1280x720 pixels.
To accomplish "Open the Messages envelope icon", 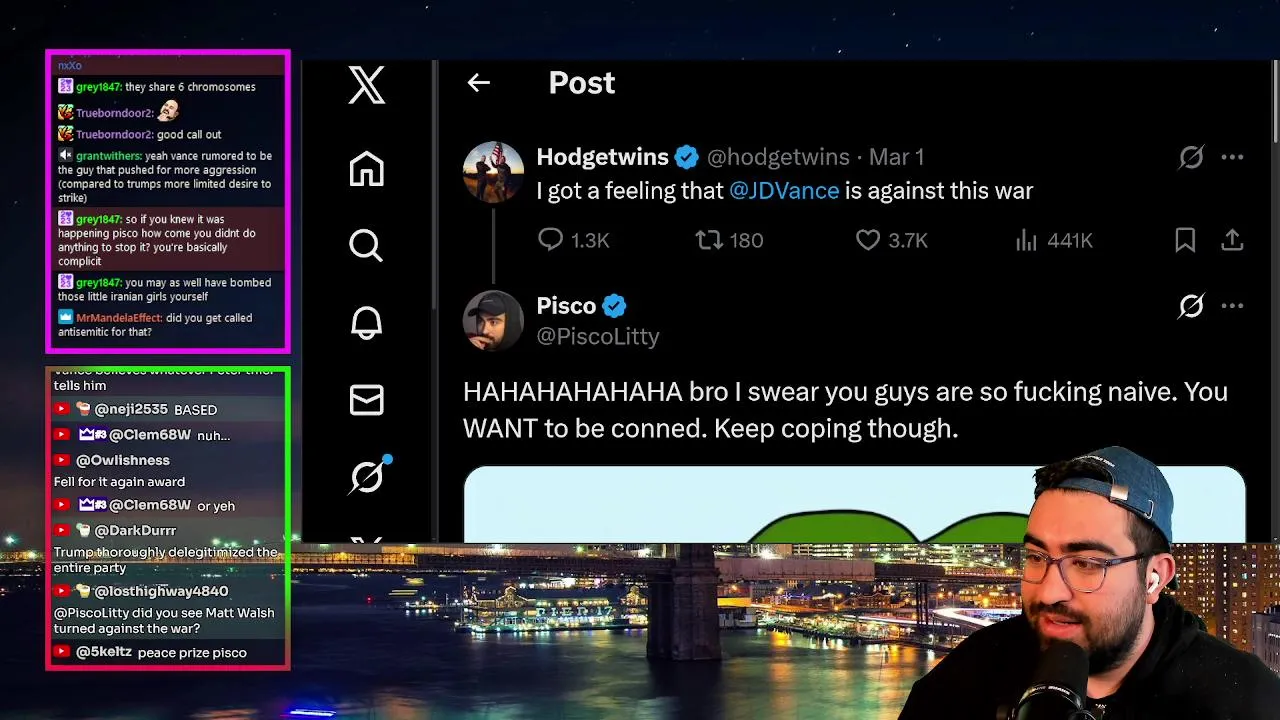I will (366, 400).
